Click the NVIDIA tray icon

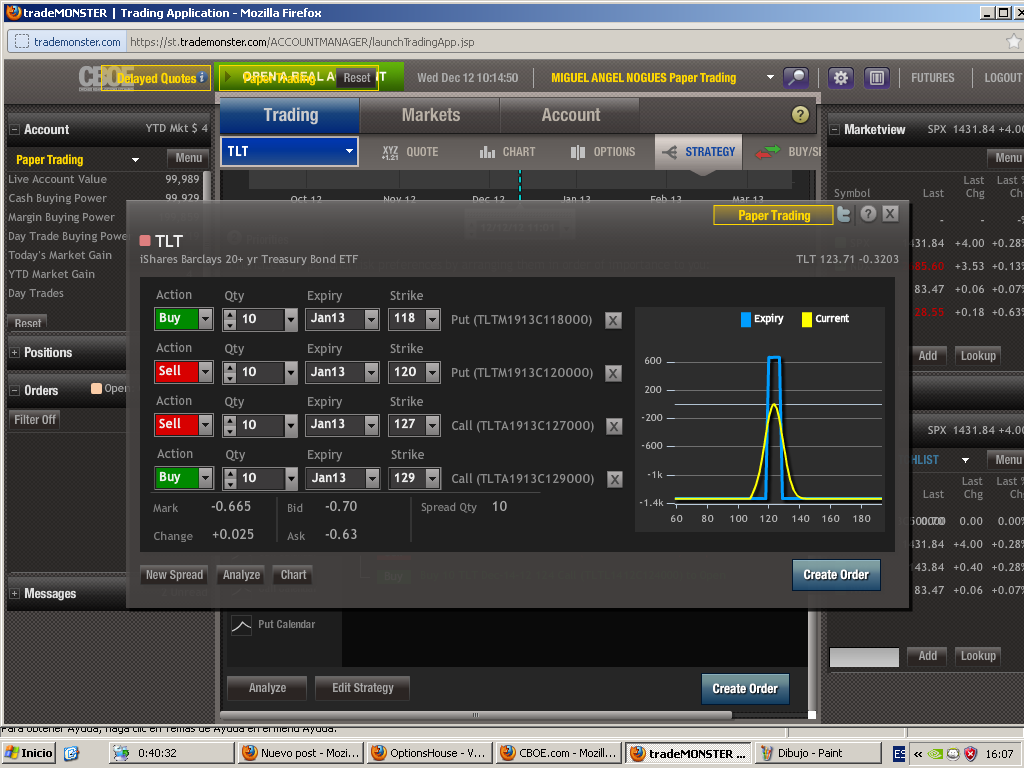tap(936, 754)
